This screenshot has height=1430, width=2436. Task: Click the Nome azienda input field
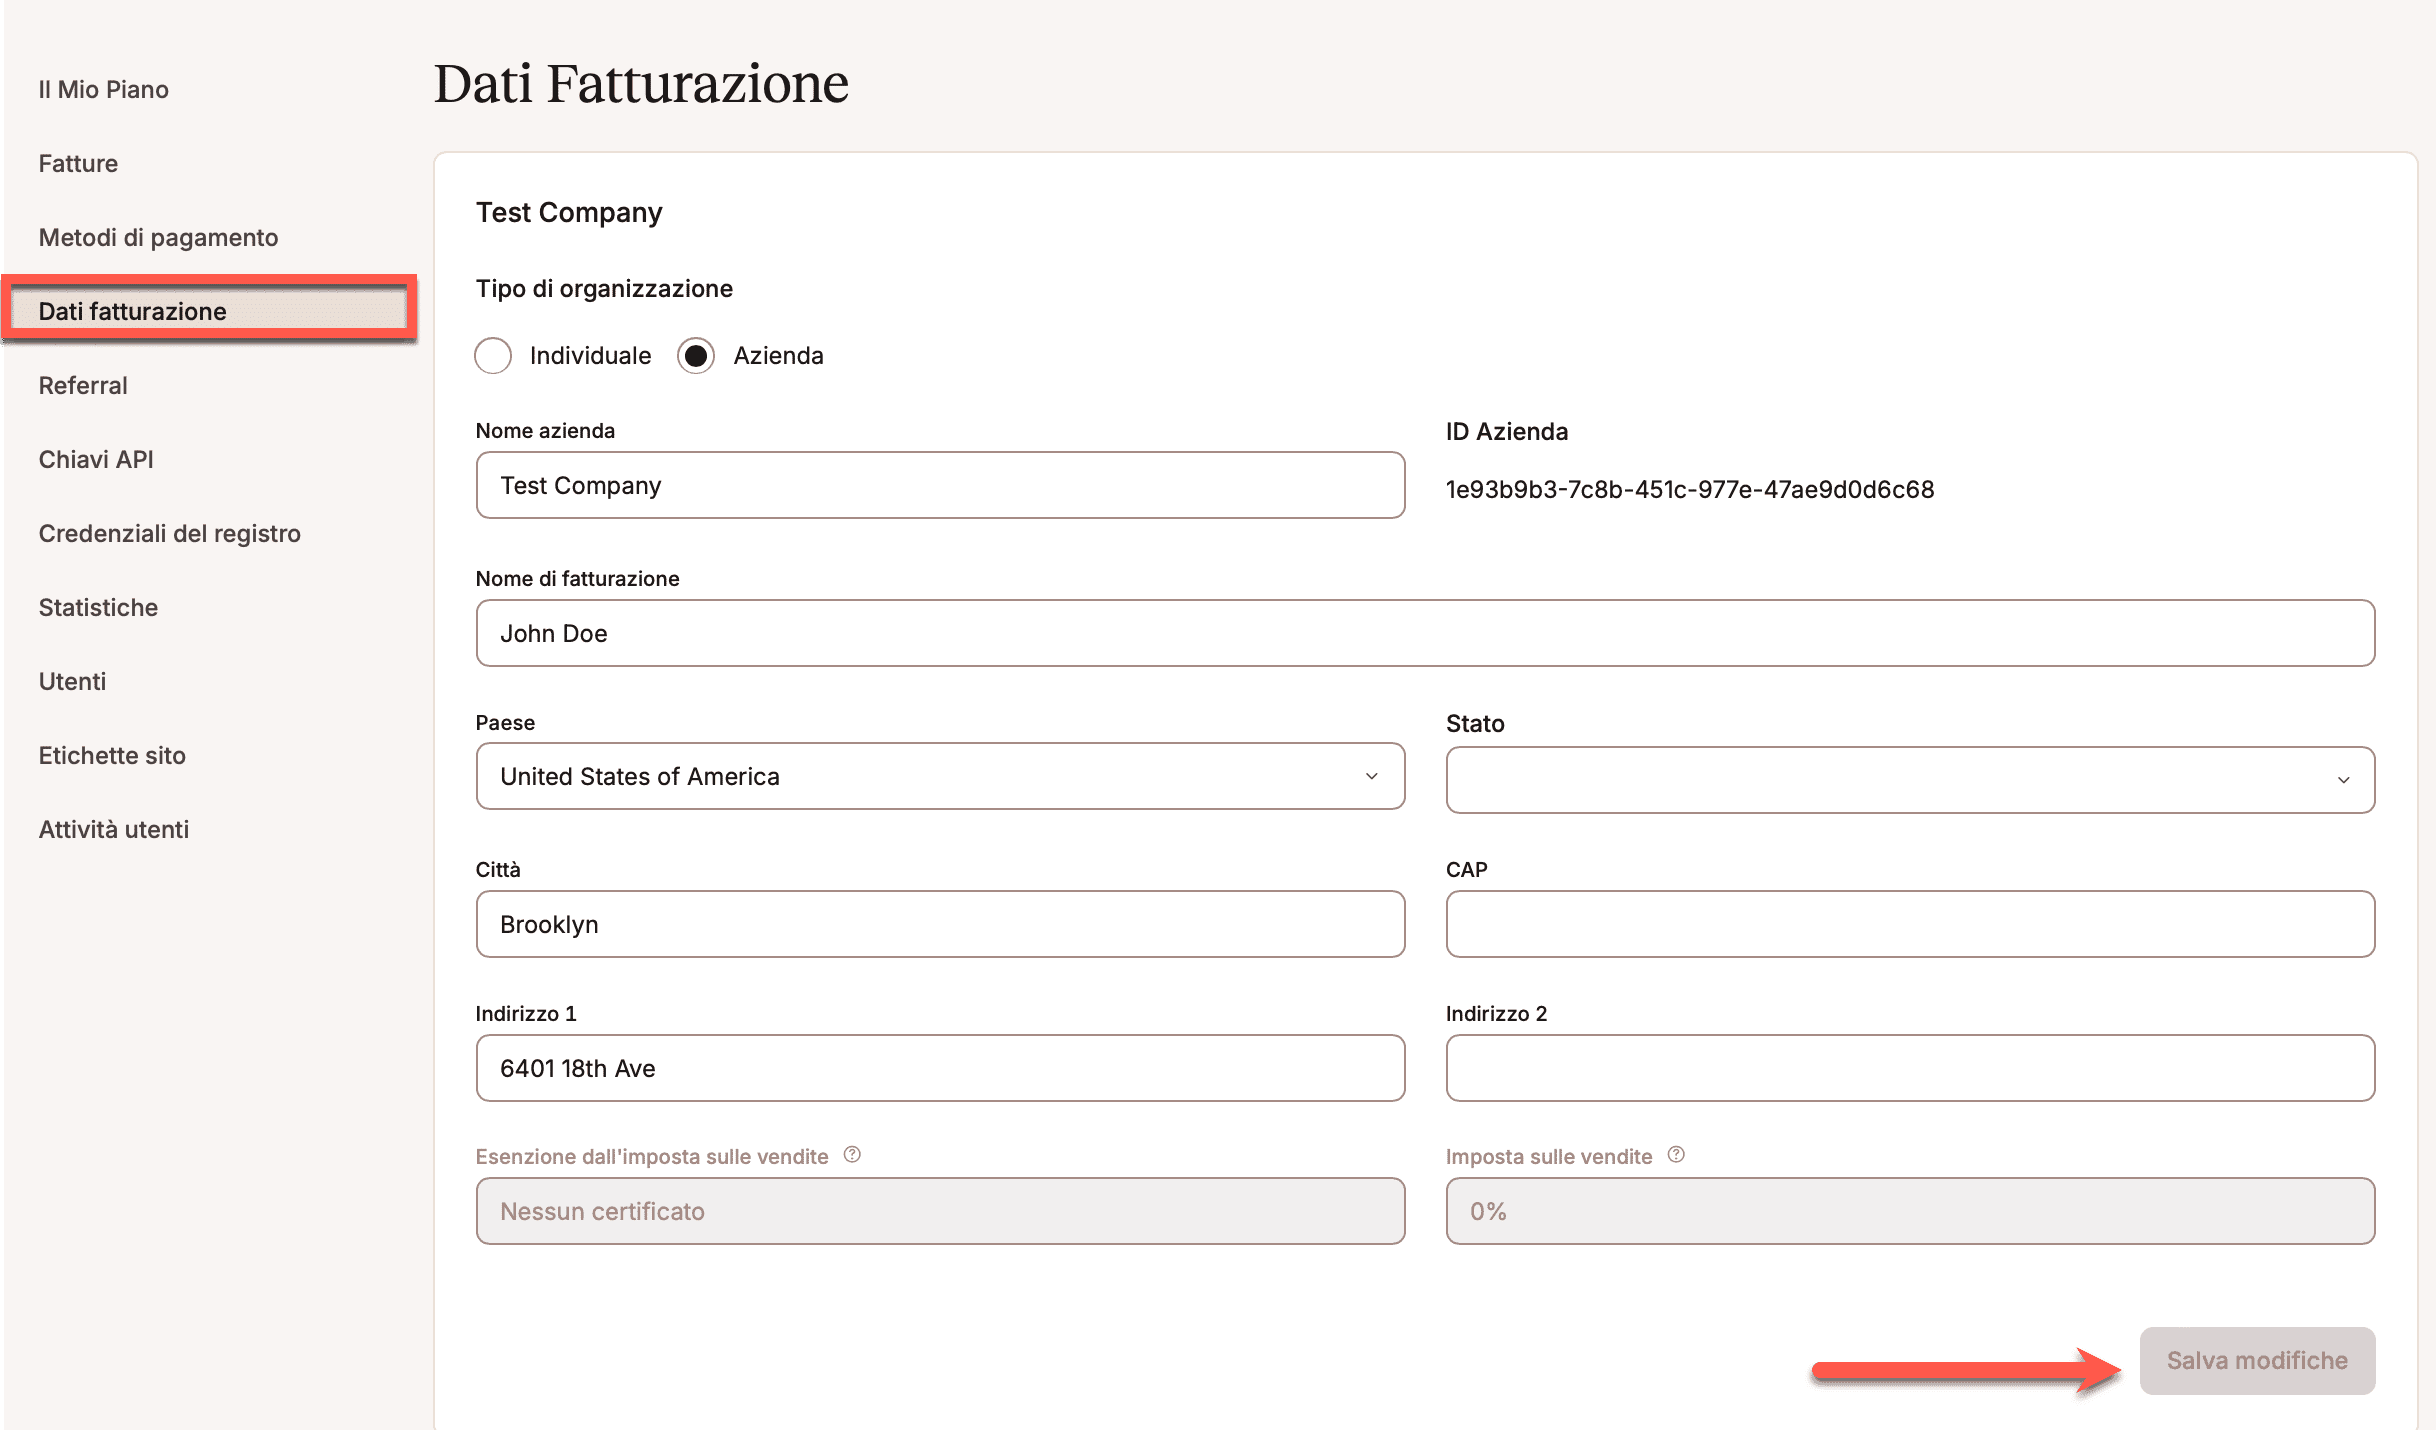[x=940, y=486]
